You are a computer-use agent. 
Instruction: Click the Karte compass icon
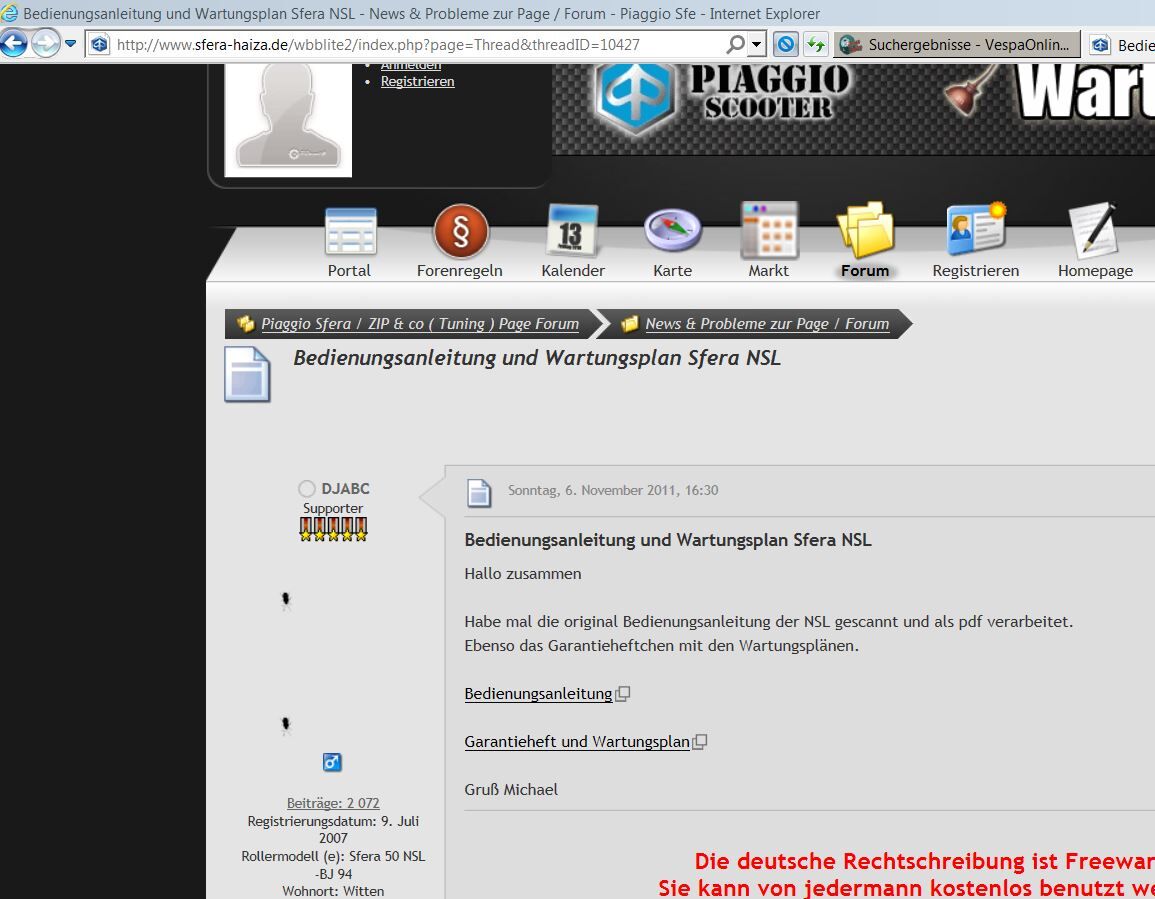672,232
